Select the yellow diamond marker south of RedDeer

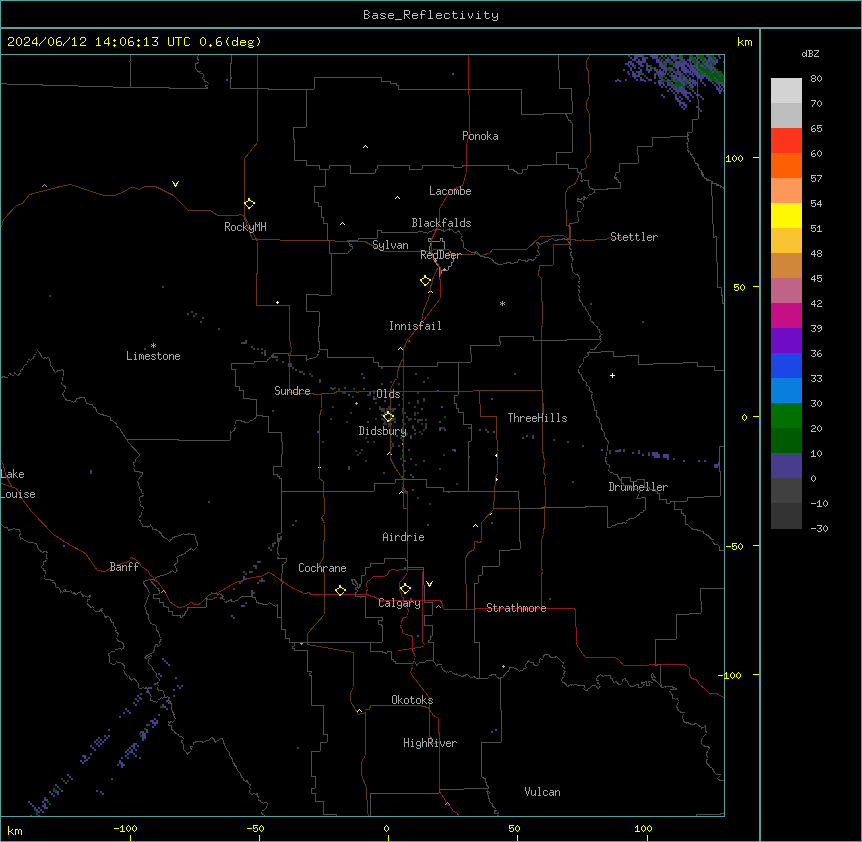click(426, 280)
